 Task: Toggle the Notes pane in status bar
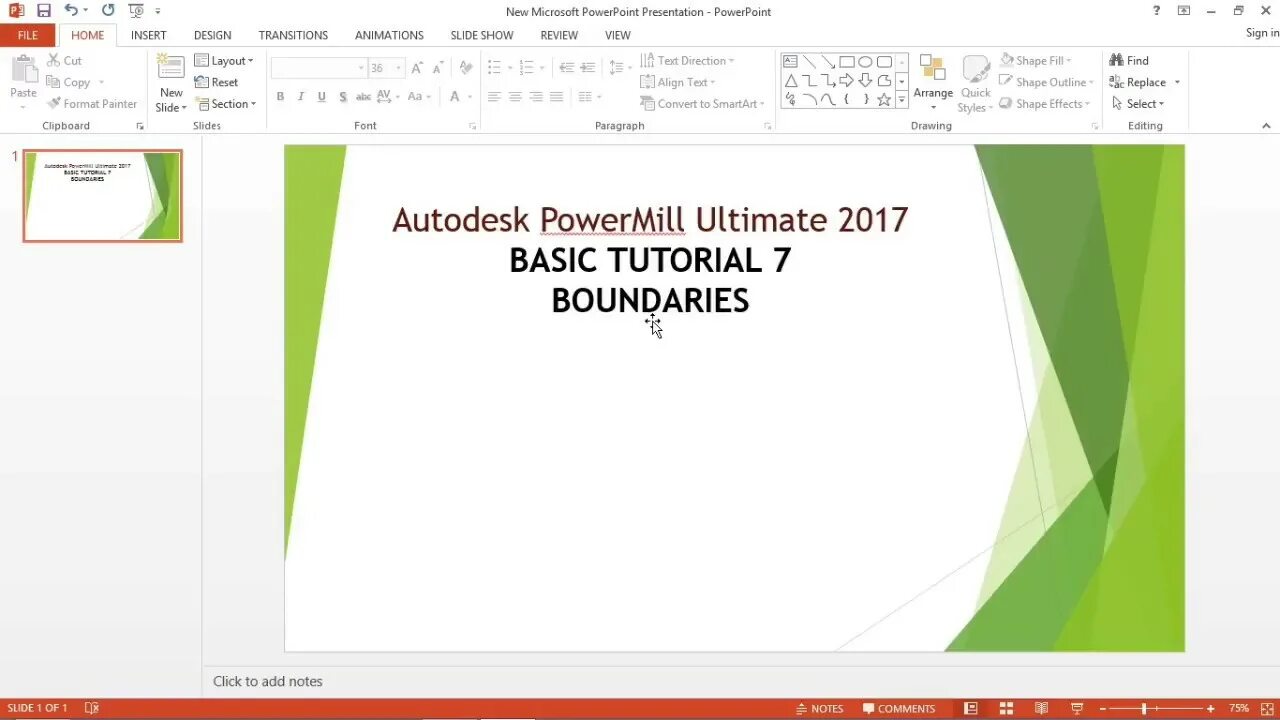click(x=820, y=708)
